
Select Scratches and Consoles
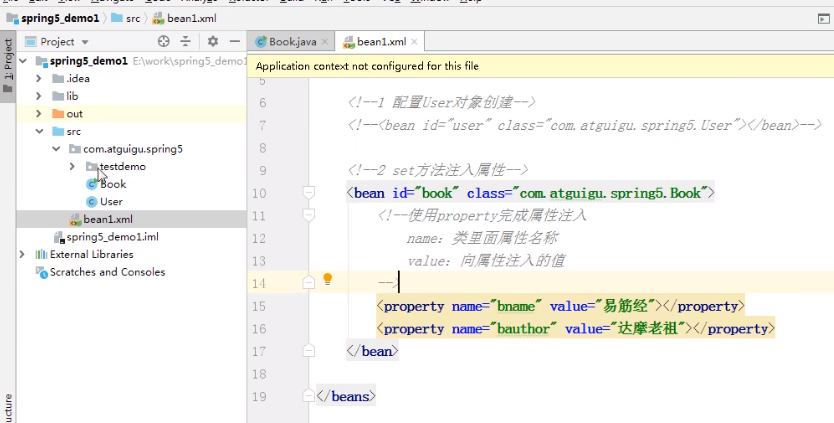click(x=107, y=272)
